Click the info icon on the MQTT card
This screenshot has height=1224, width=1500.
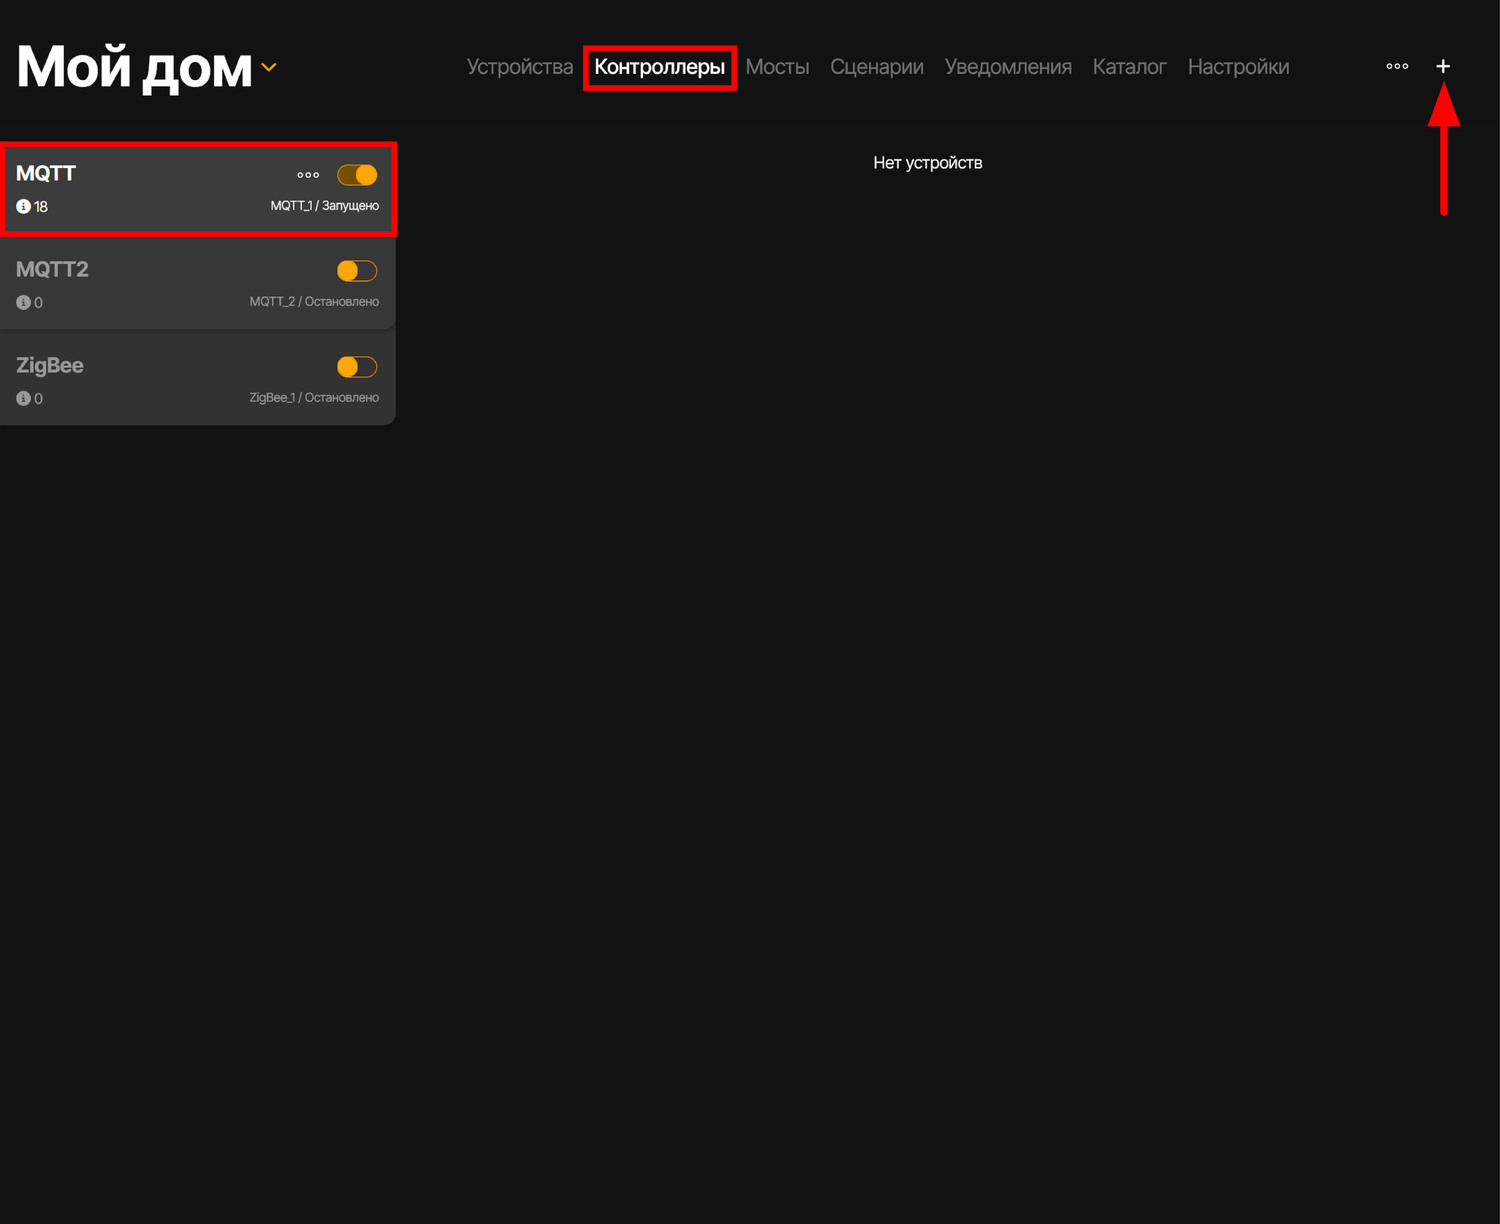pos(23,207)
